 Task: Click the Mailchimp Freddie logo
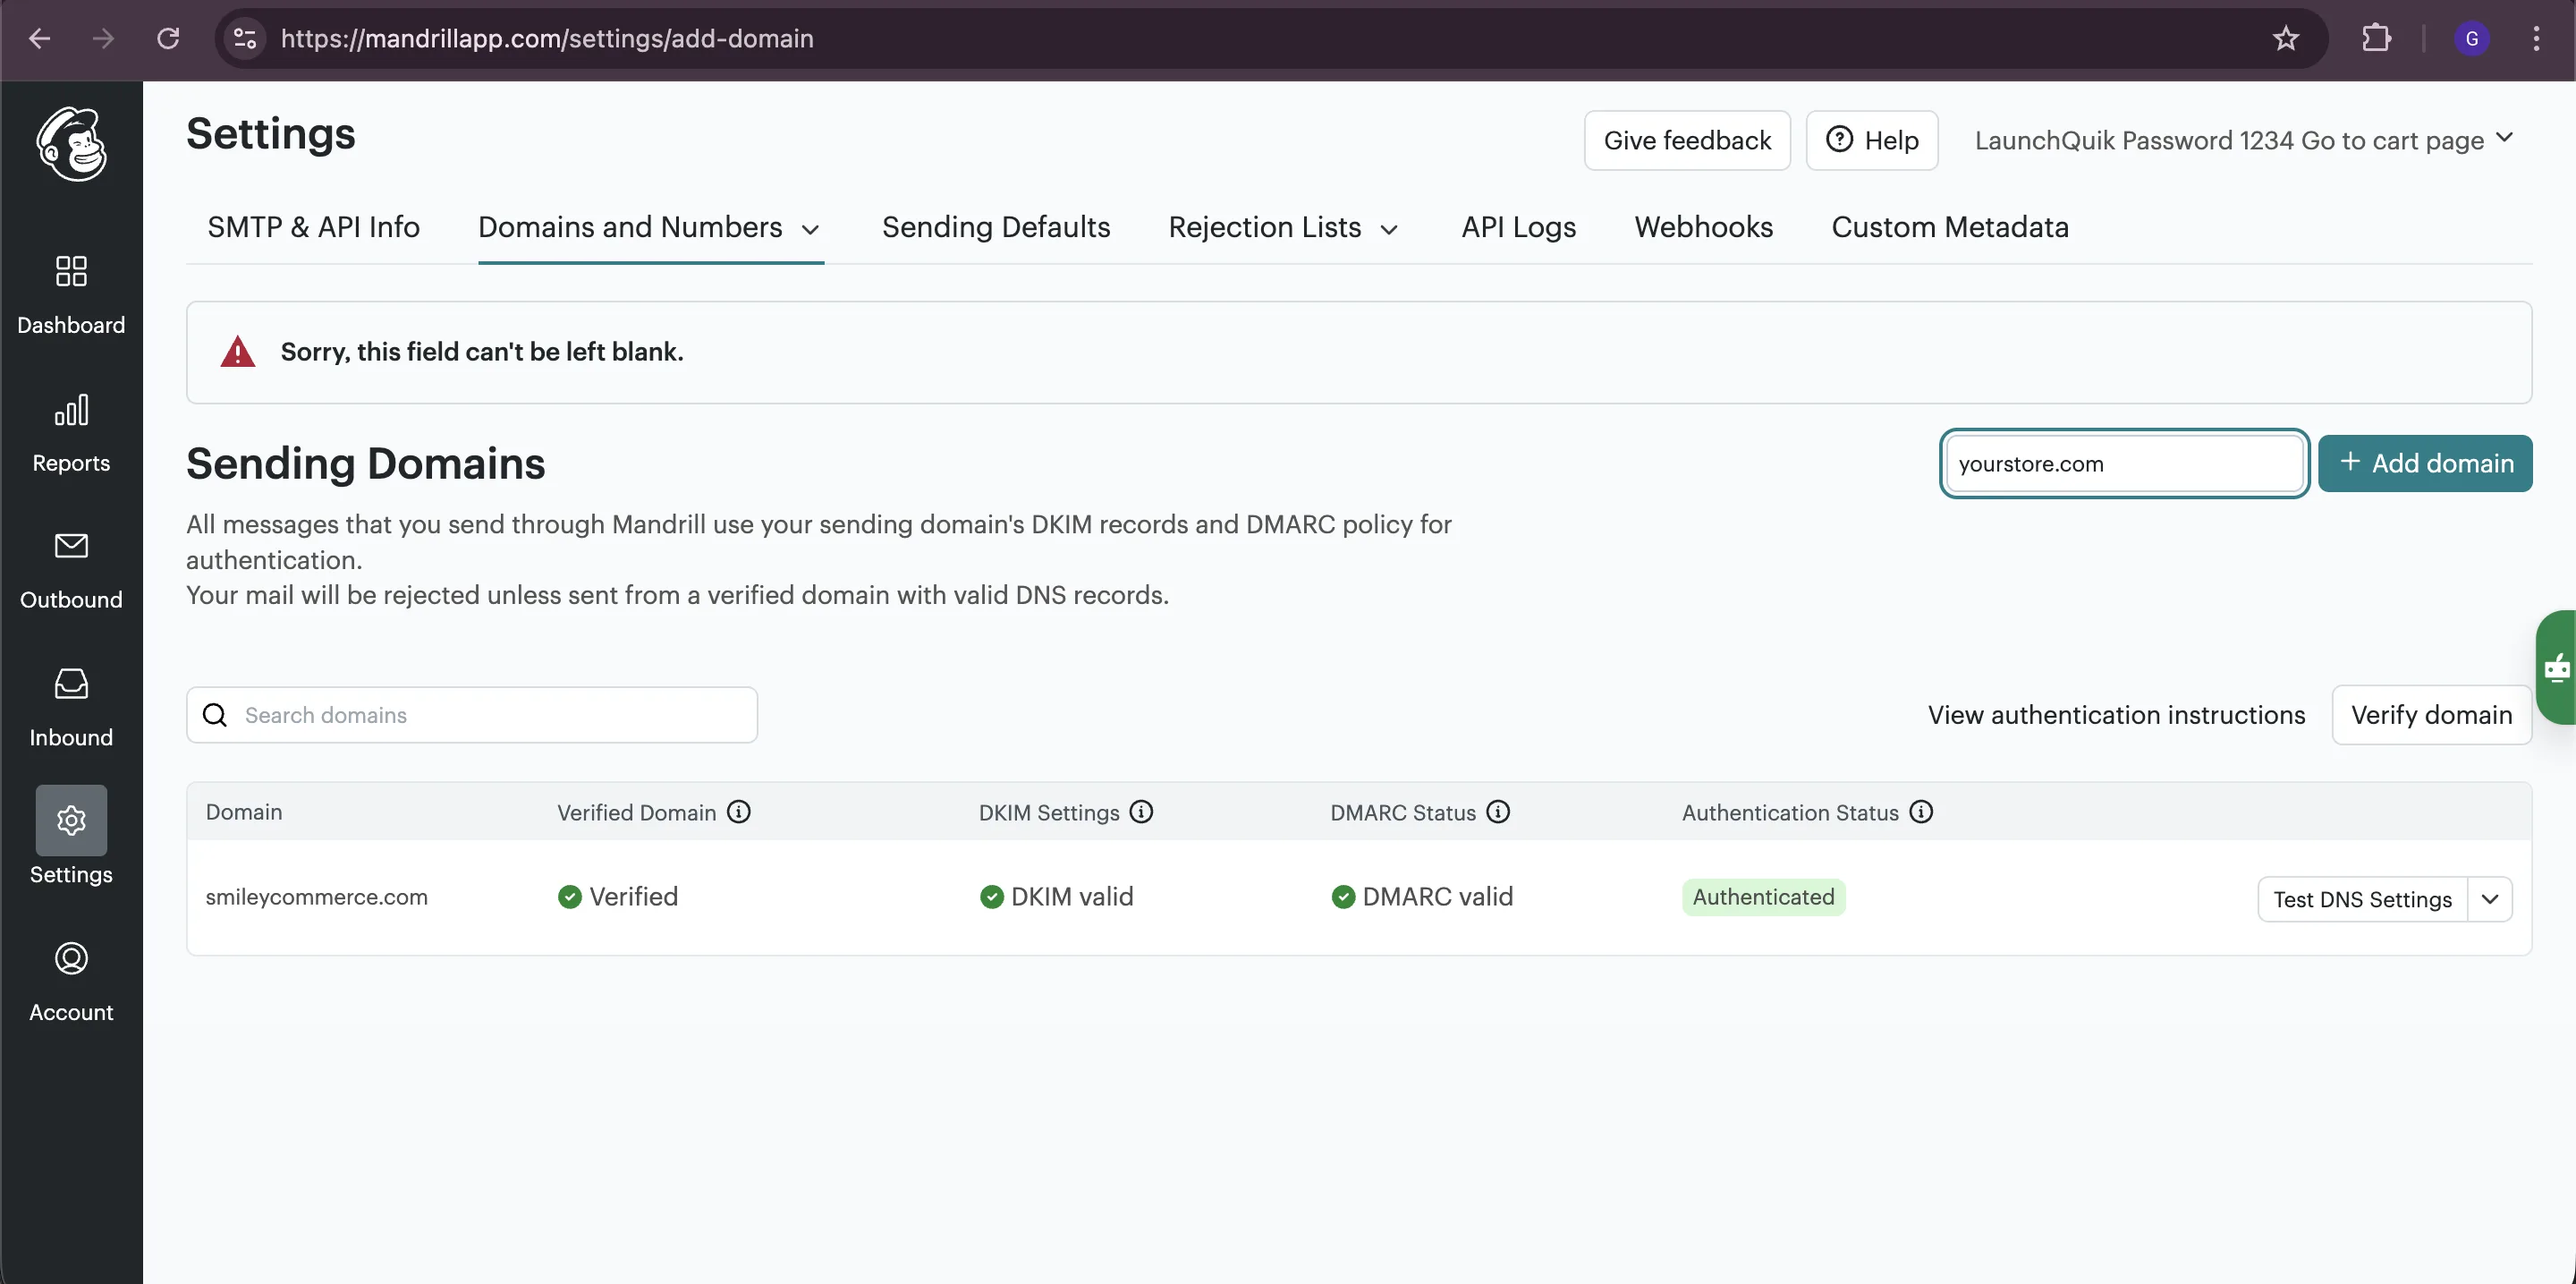(x=72, y=144)
